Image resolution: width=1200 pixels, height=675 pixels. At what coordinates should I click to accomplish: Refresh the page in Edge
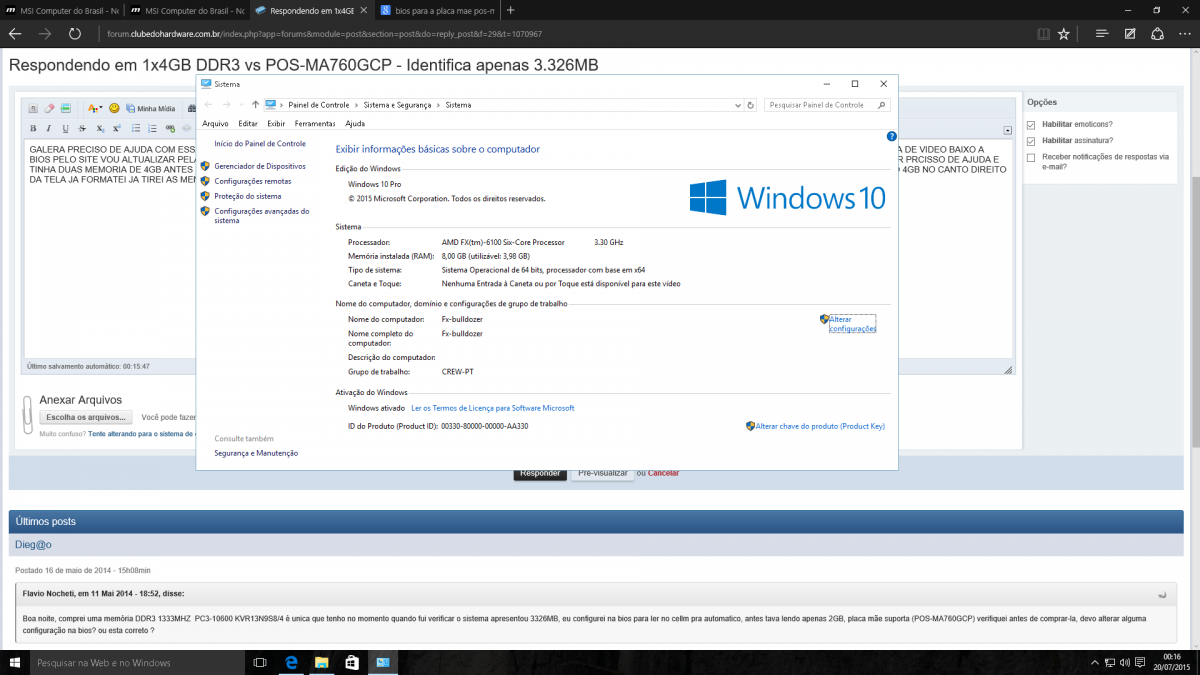[x=74, y=33]
